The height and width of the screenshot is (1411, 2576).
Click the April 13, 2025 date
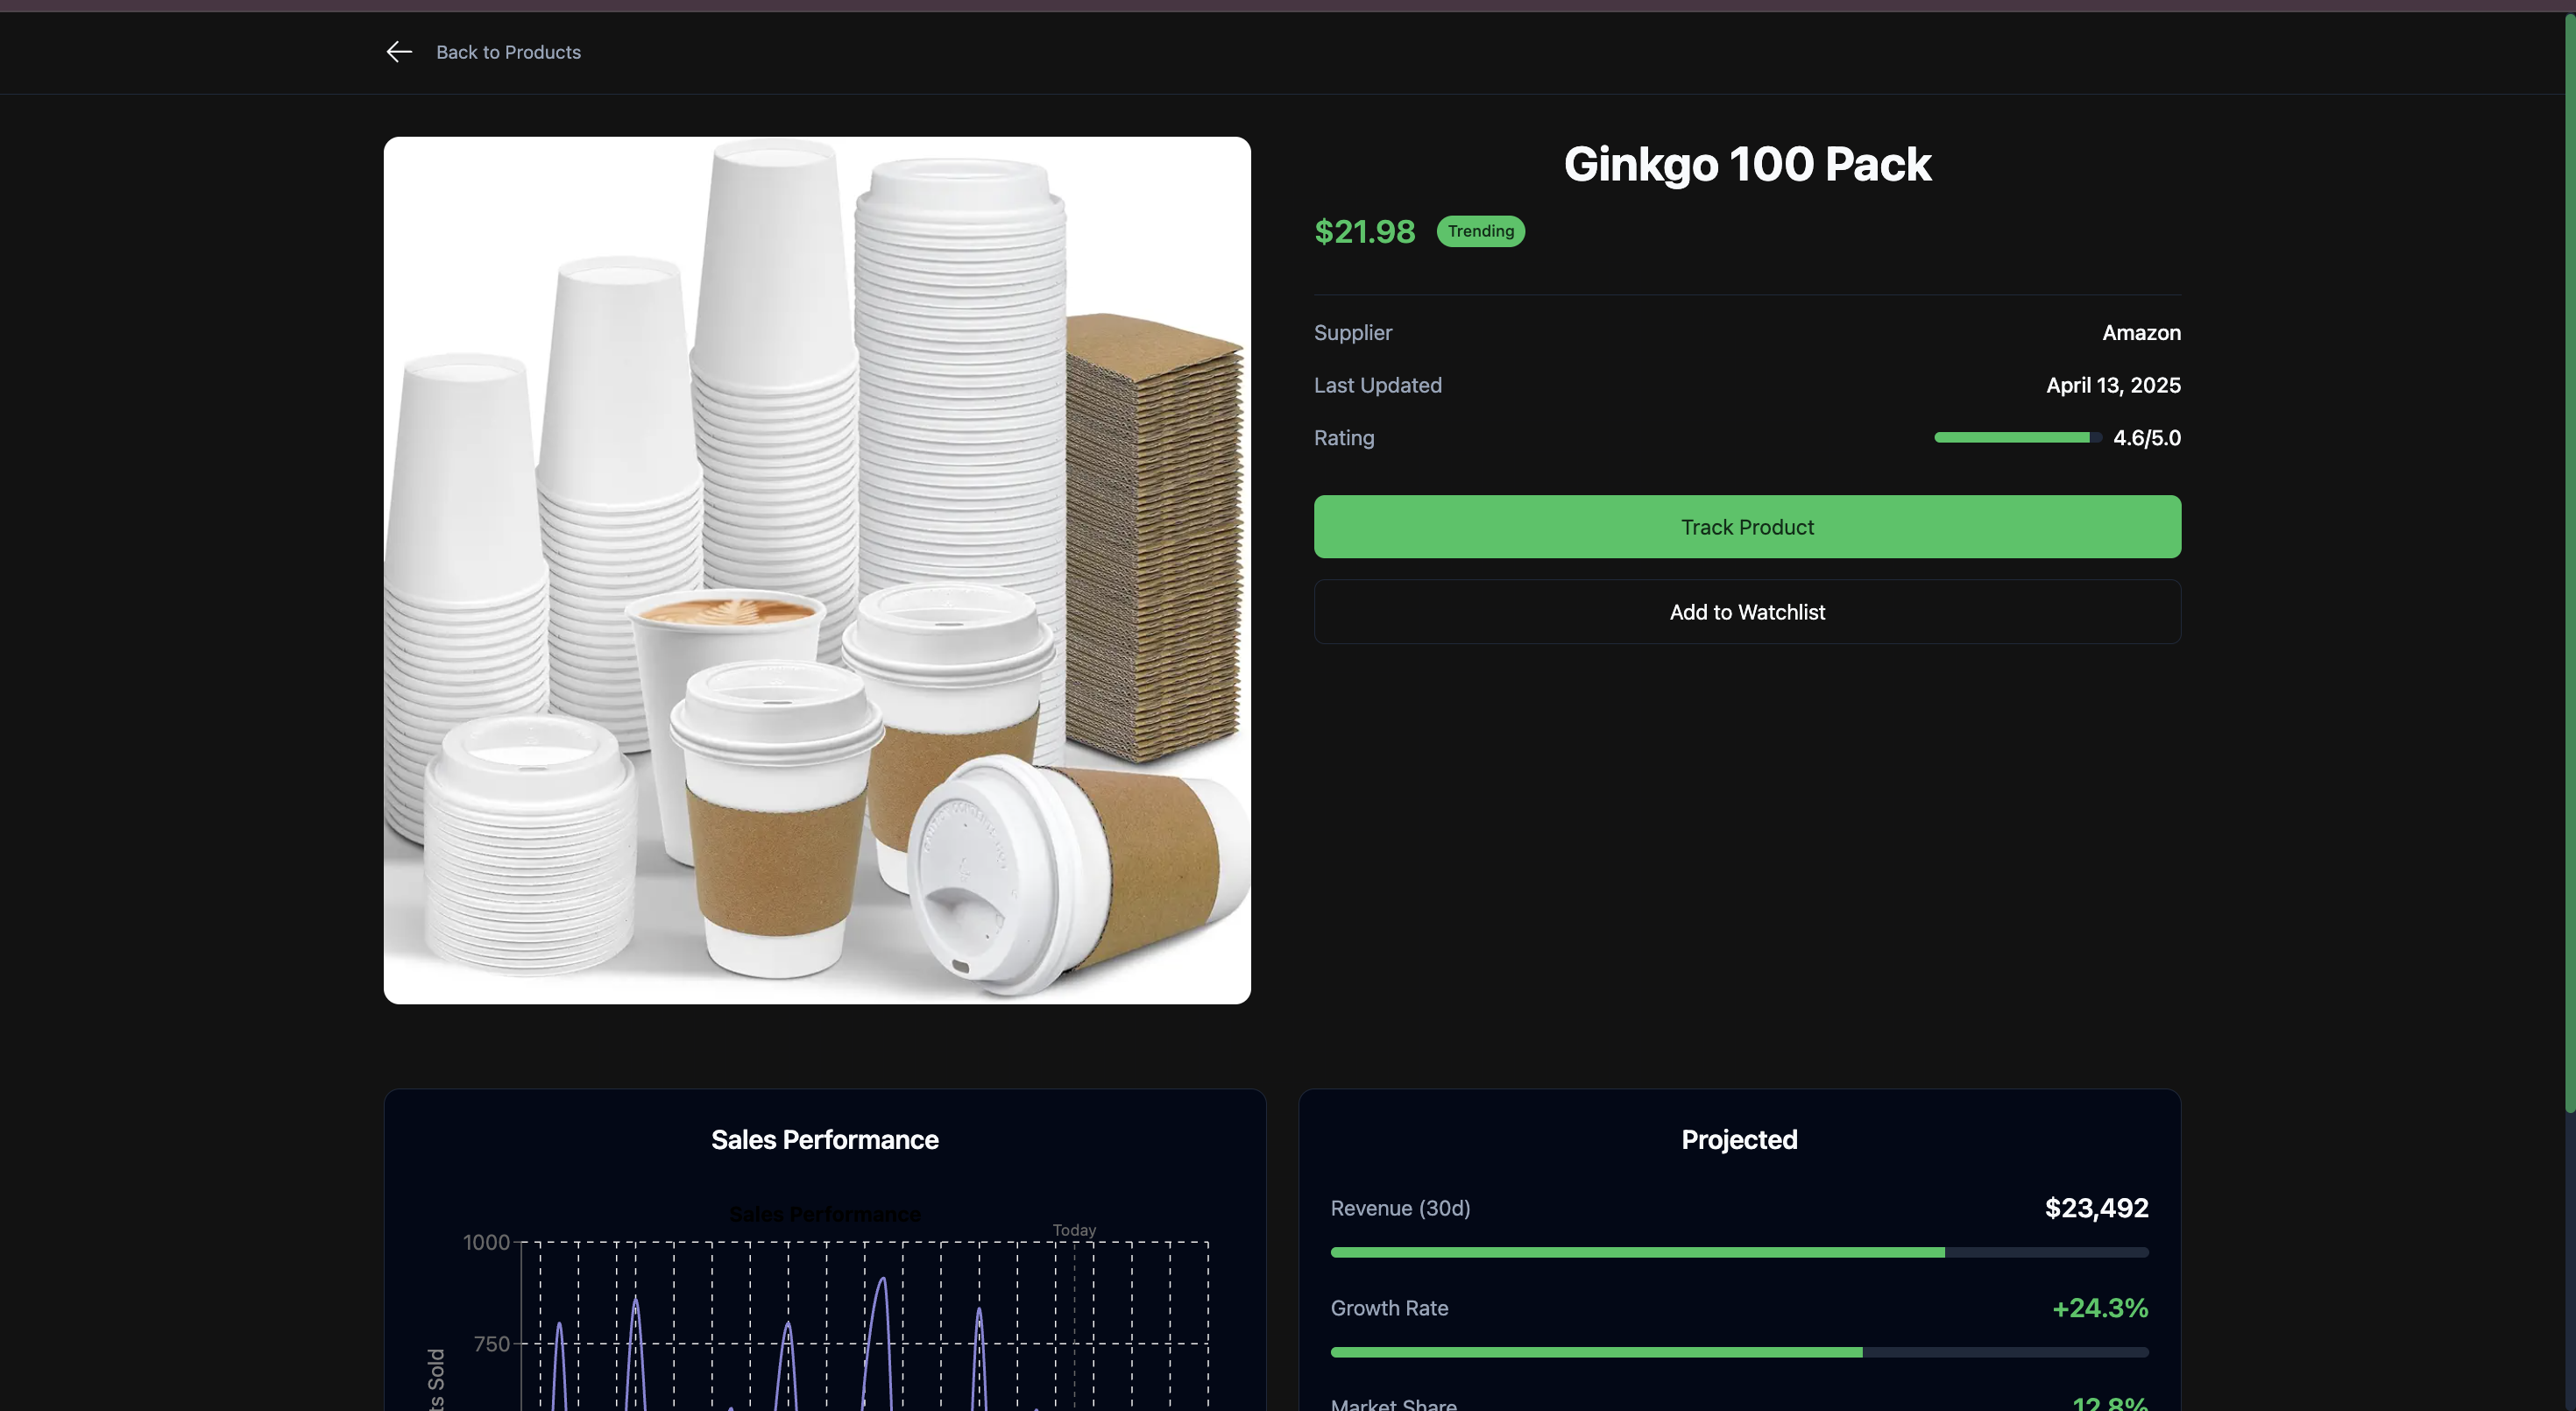(2112, 385)
